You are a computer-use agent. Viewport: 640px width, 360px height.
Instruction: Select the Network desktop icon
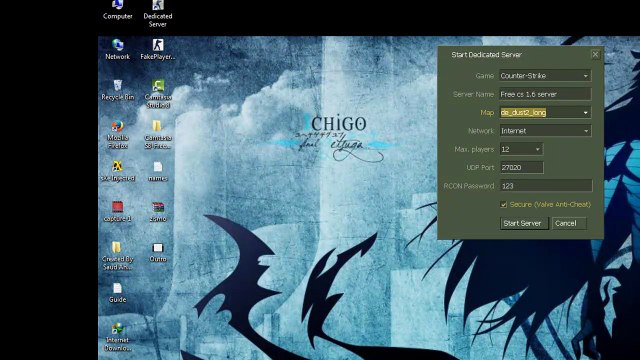118,49
